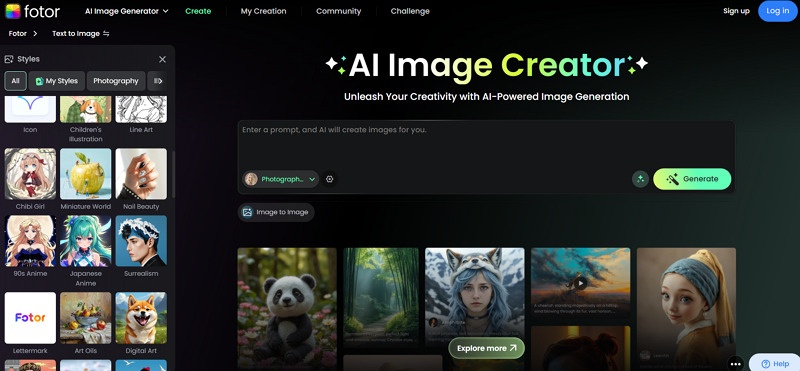Switch to the Create tab

(x=198, y=11)
